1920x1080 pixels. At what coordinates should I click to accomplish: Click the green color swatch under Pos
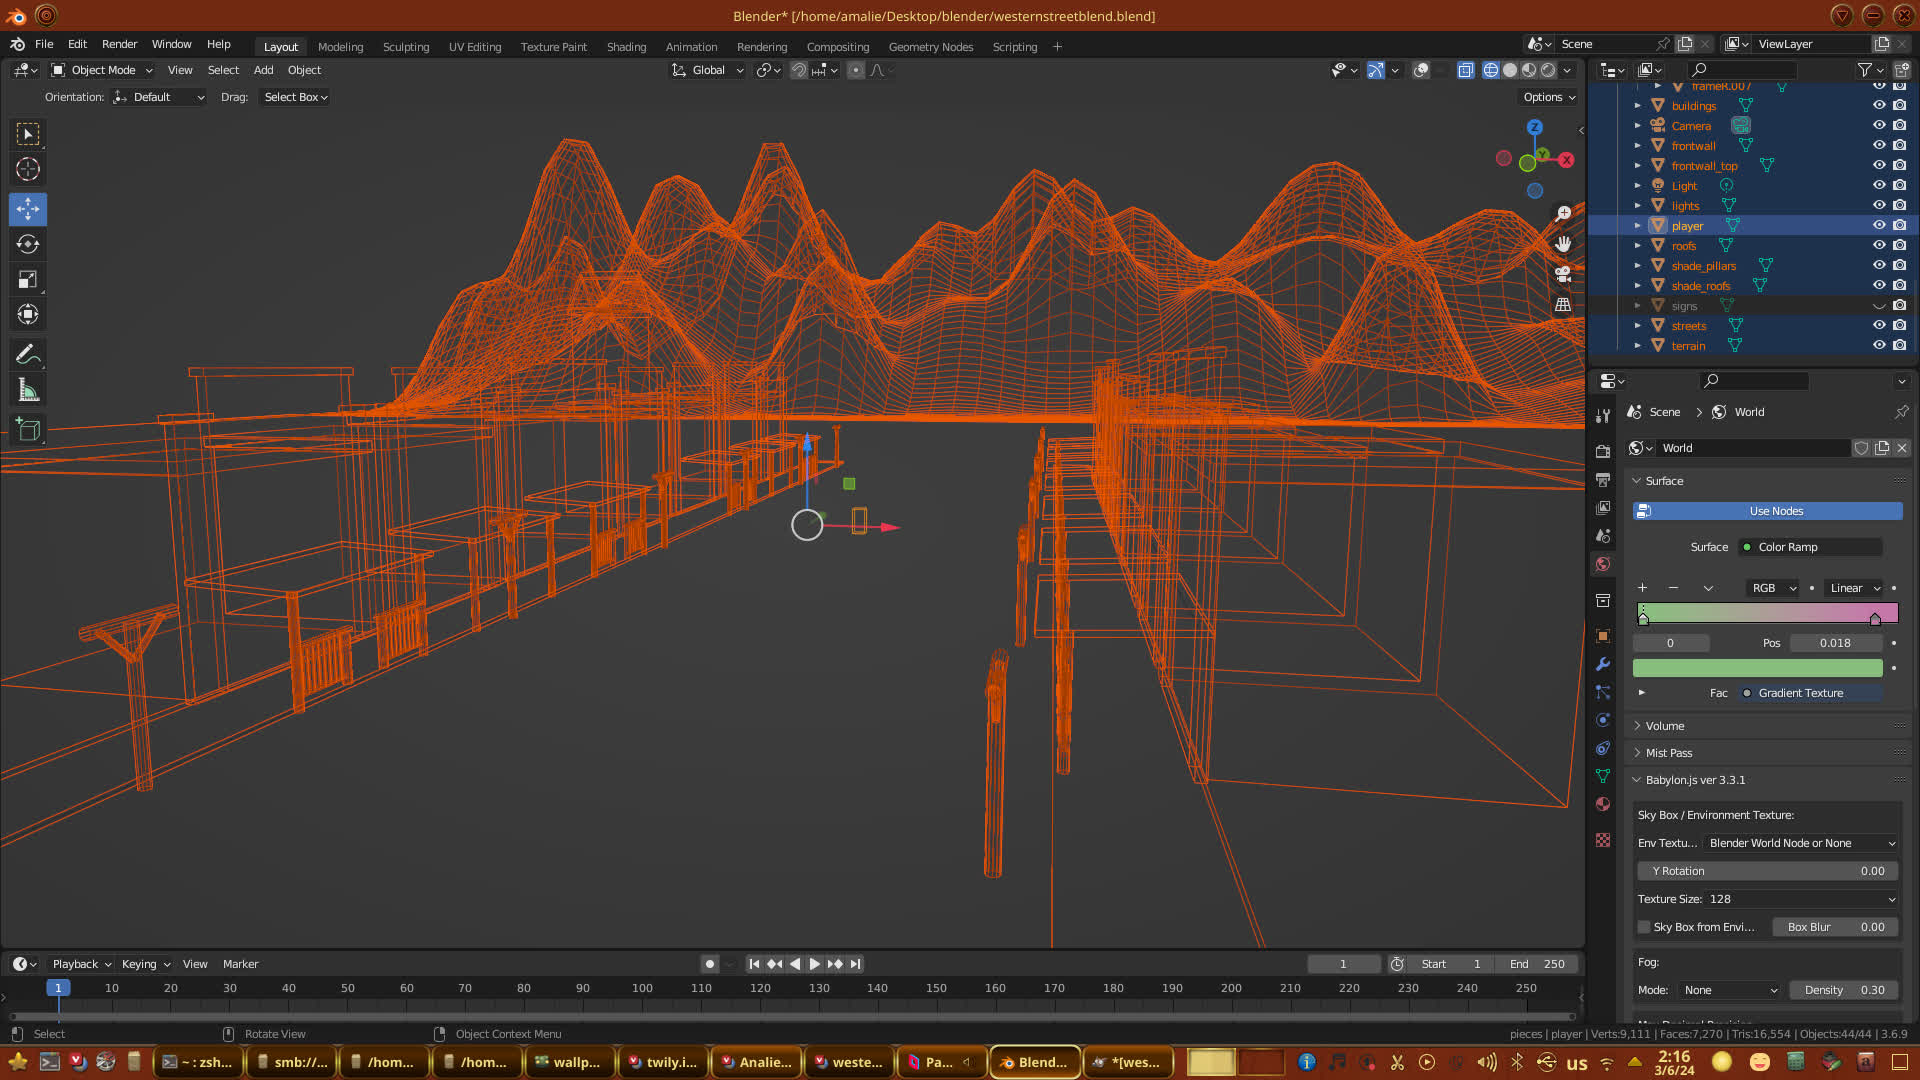tap(1757, 668)
